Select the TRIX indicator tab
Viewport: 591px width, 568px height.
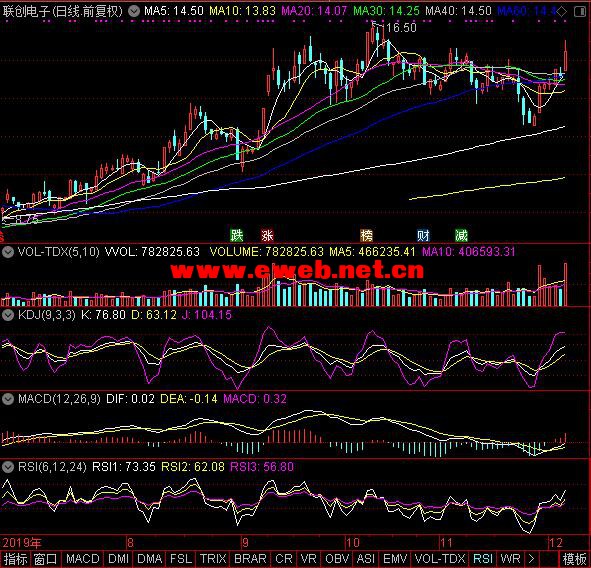pyautogui.click(x=213, y=559)
